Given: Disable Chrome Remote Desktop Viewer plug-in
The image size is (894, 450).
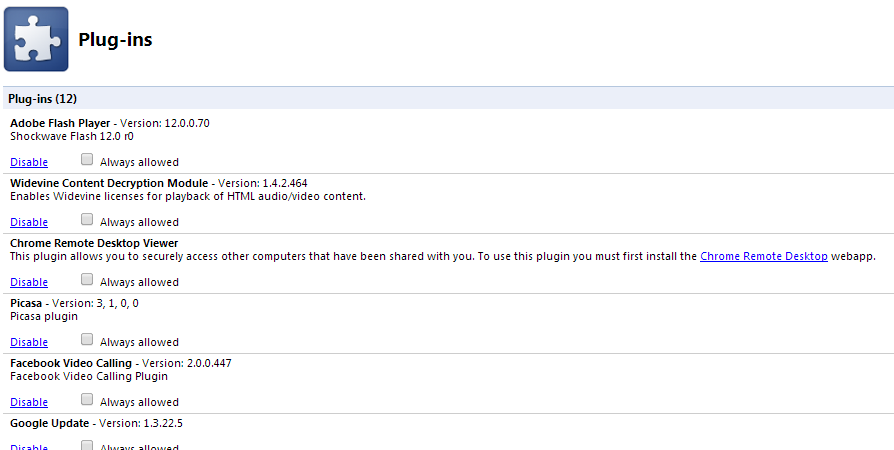Looking at the screenshot, I should pos(29,282).
